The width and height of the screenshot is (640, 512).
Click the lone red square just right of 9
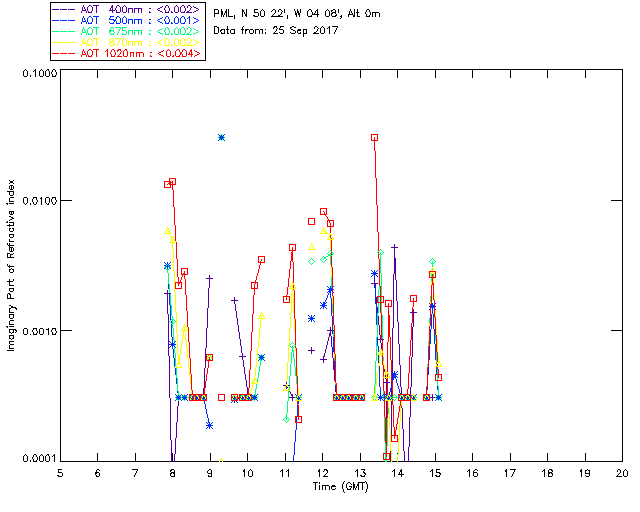coord(222,397)
